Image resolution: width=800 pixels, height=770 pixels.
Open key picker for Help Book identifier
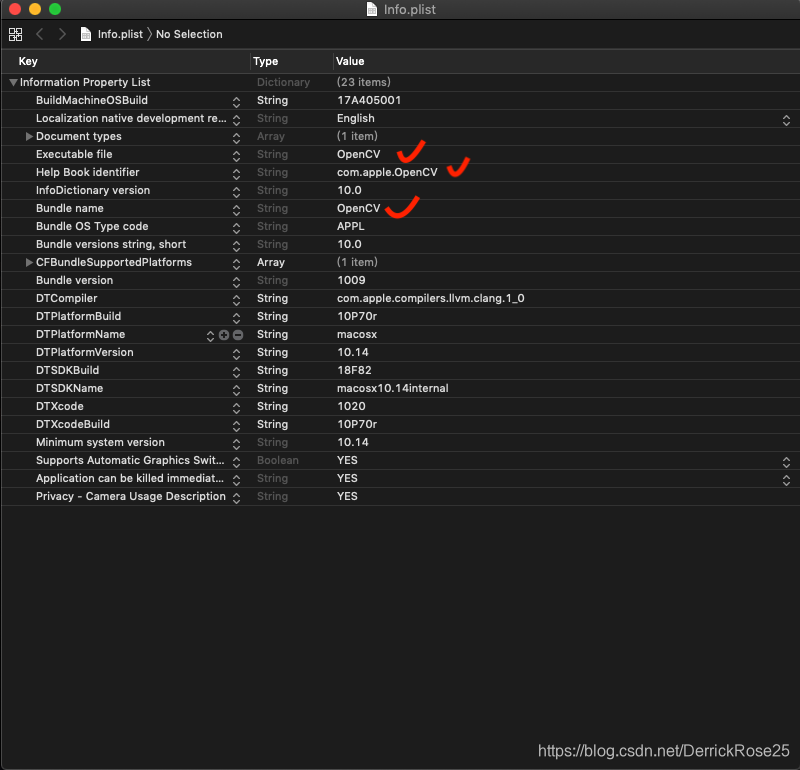click(x=236, y=174)
